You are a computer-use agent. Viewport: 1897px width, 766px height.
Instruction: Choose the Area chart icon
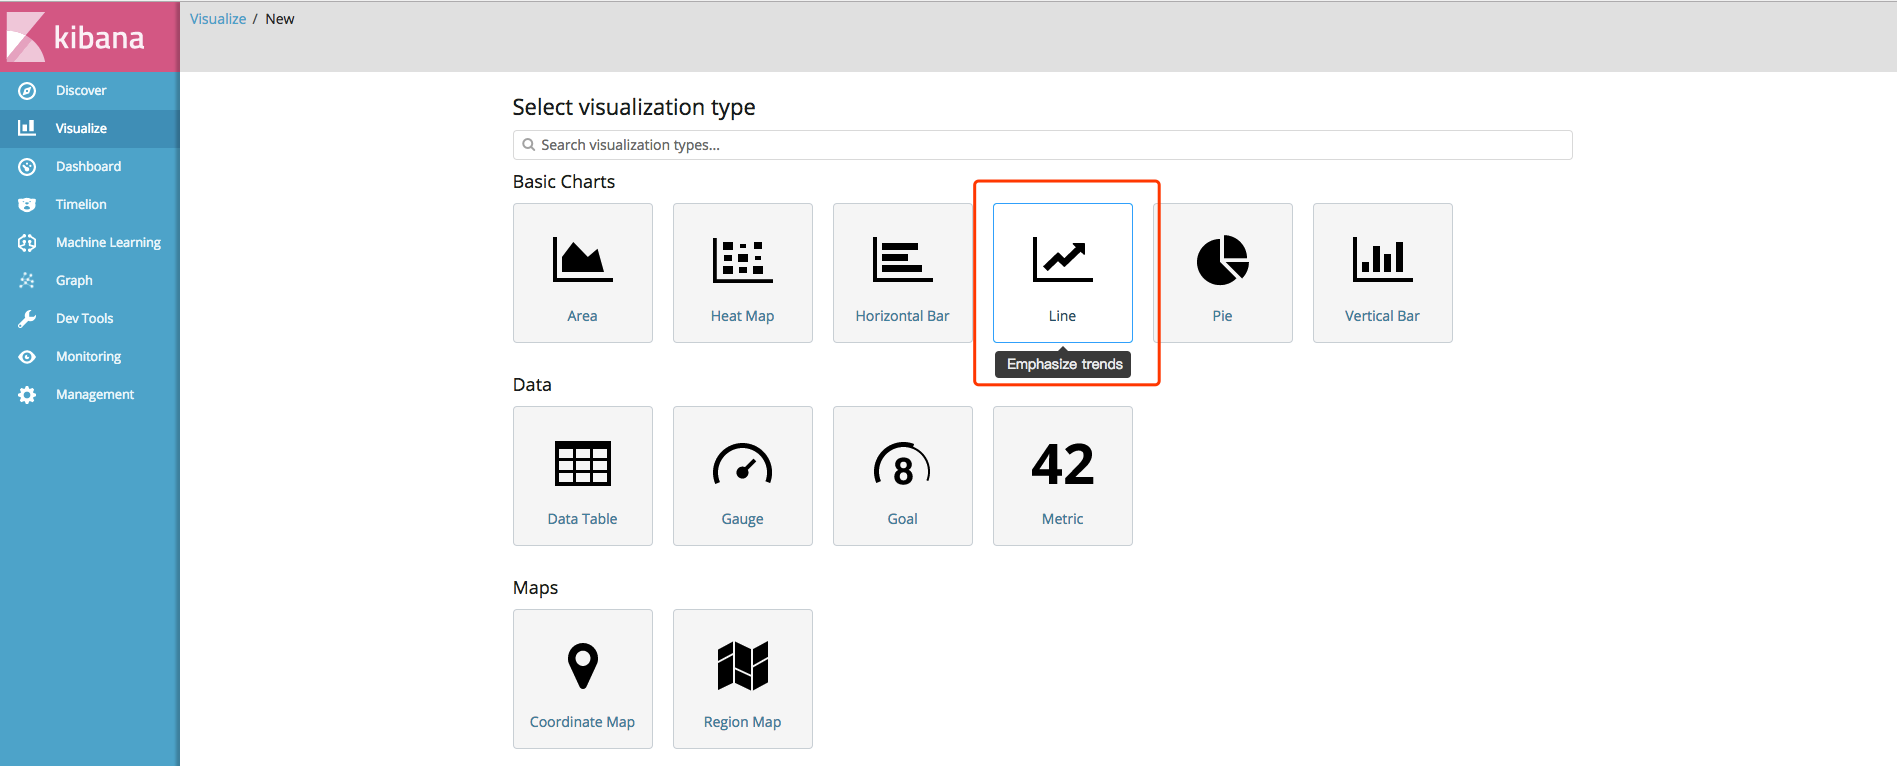pos(582,260)
